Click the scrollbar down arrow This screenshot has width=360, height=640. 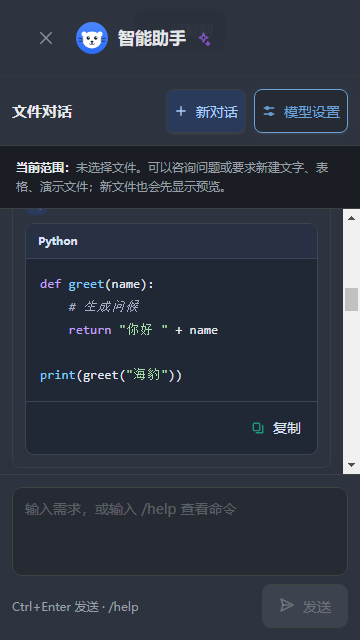click(351, 465)
